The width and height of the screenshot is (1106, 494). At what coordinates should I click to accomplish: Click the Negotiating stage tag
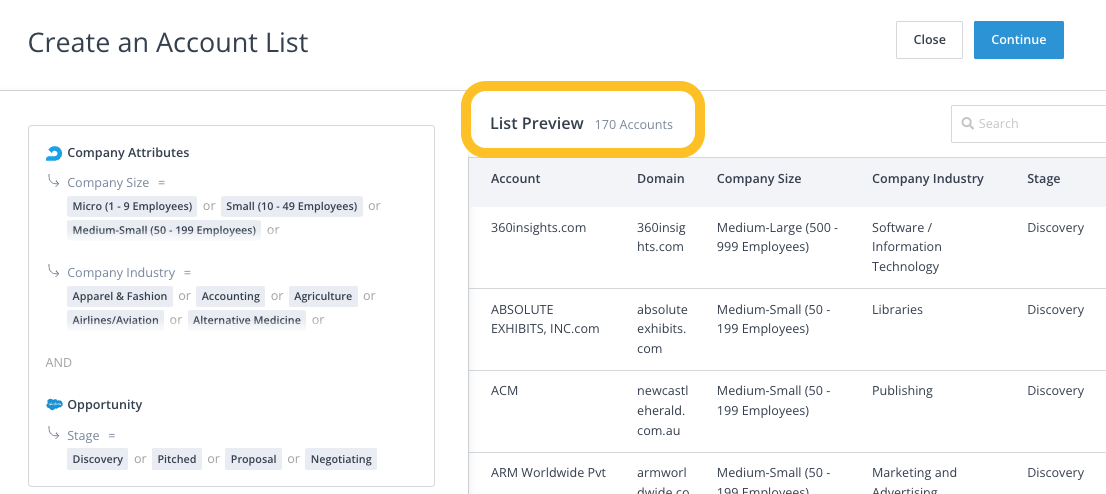click(341, 460)
